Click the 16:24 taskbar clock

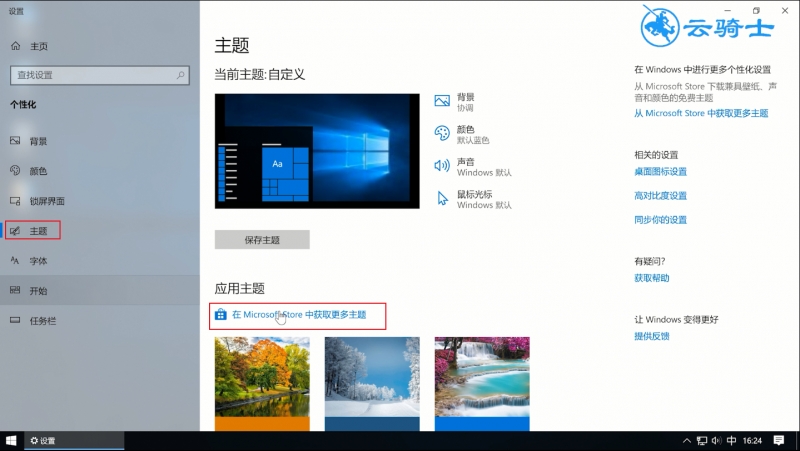(753, 441)
